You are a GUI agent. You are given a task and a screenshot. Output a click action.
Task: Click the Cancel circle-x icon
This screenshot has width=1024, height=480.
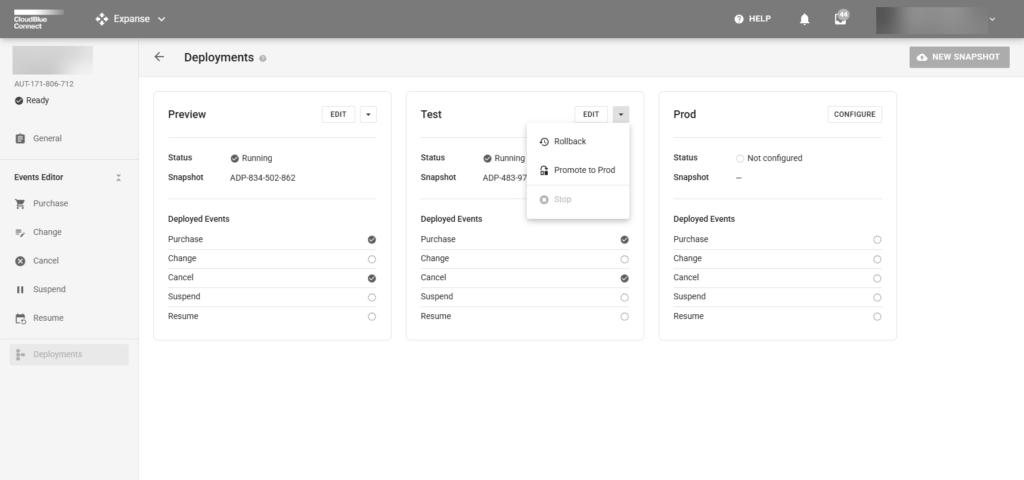tap(20, 261)
